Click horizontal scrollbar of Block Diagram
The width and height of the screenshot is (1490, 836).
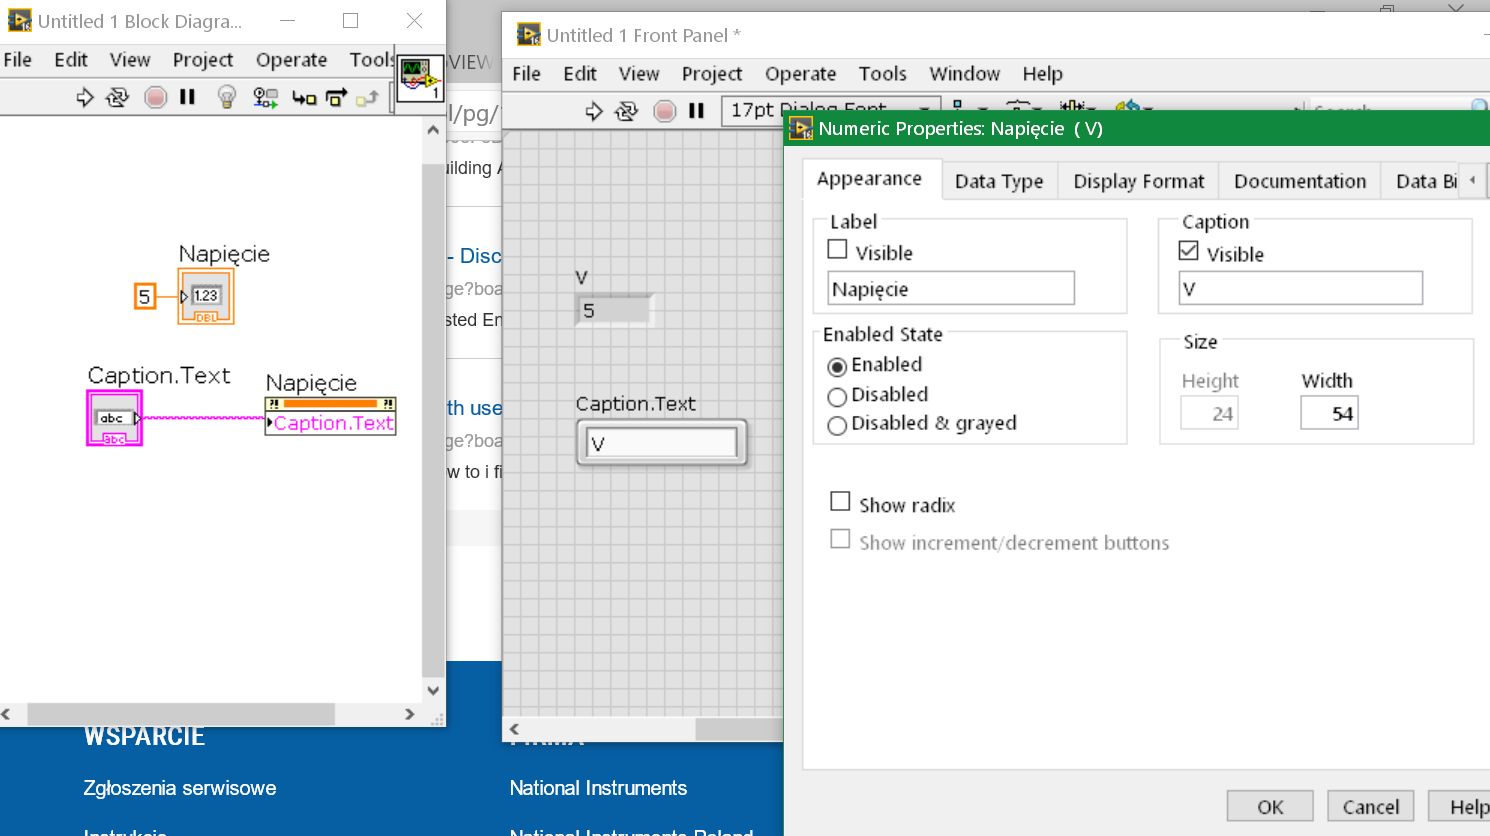click(x=181, y=714)
